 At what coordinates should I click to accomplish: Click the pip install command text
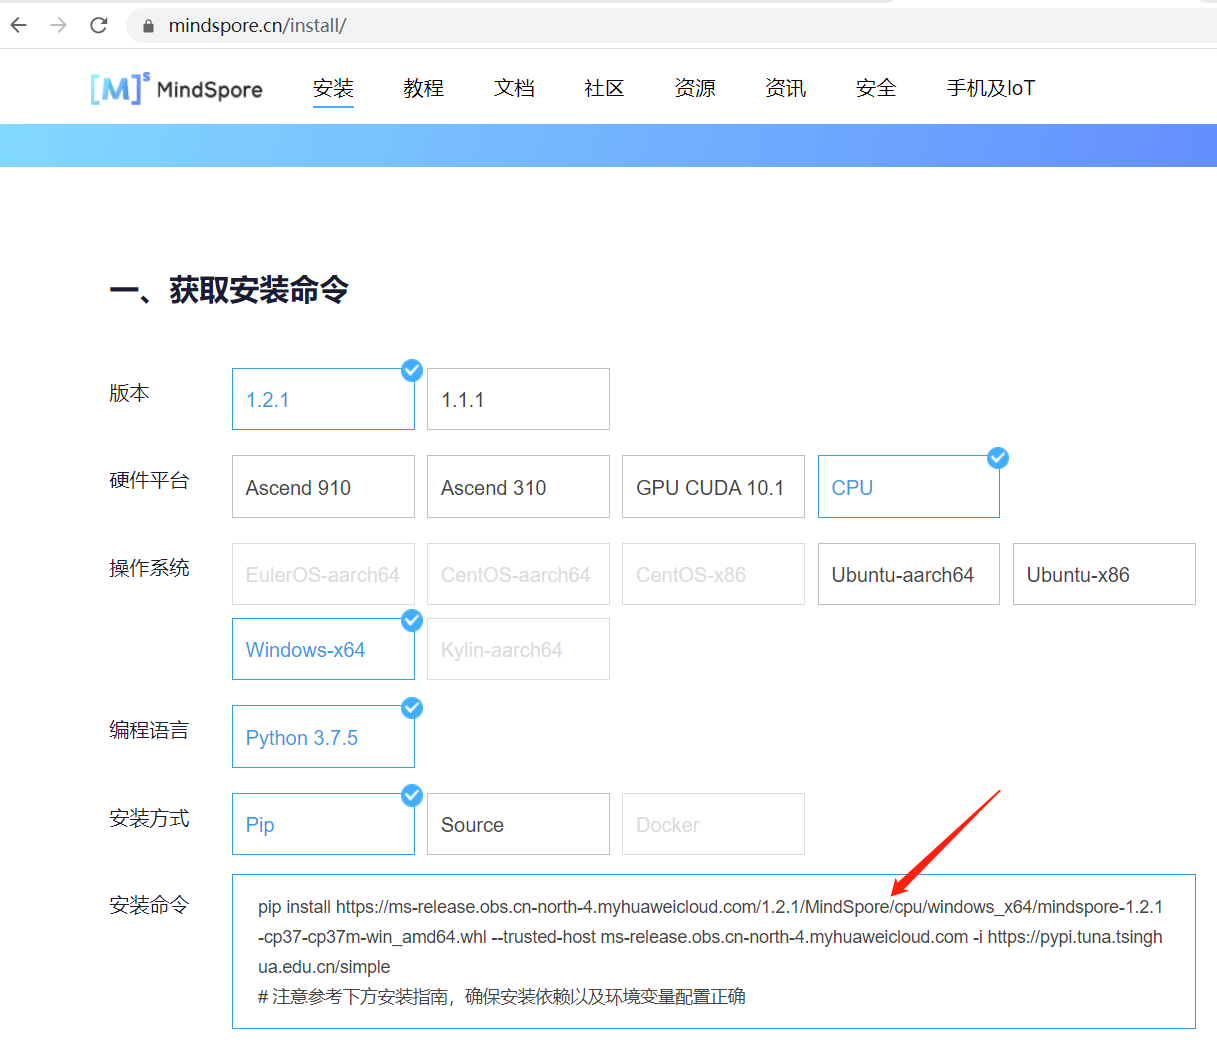[710, 937]
